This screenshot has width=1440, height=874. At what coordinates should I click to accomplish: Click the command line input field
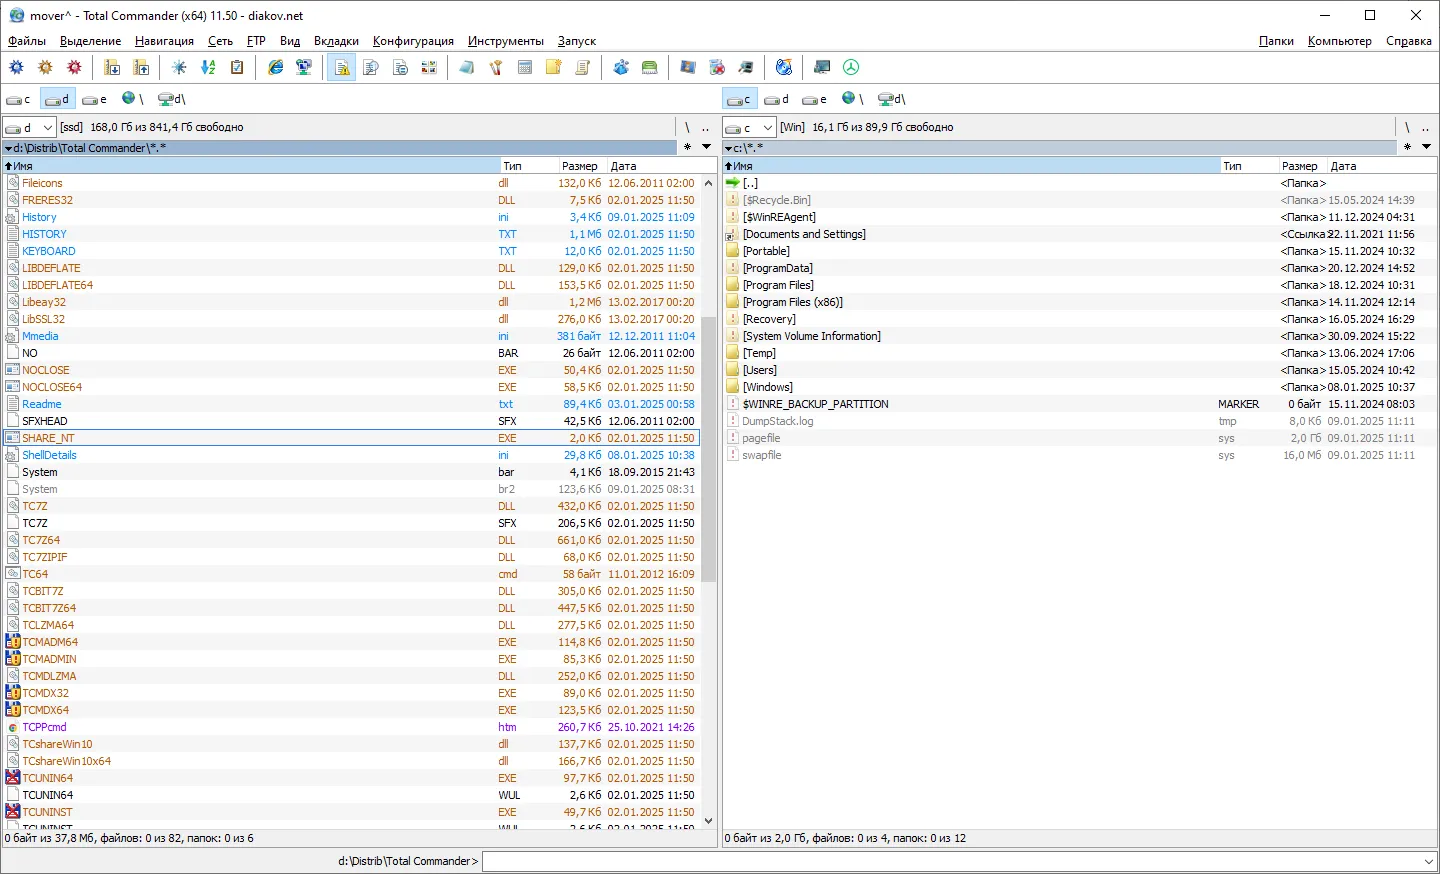[951, 861]
